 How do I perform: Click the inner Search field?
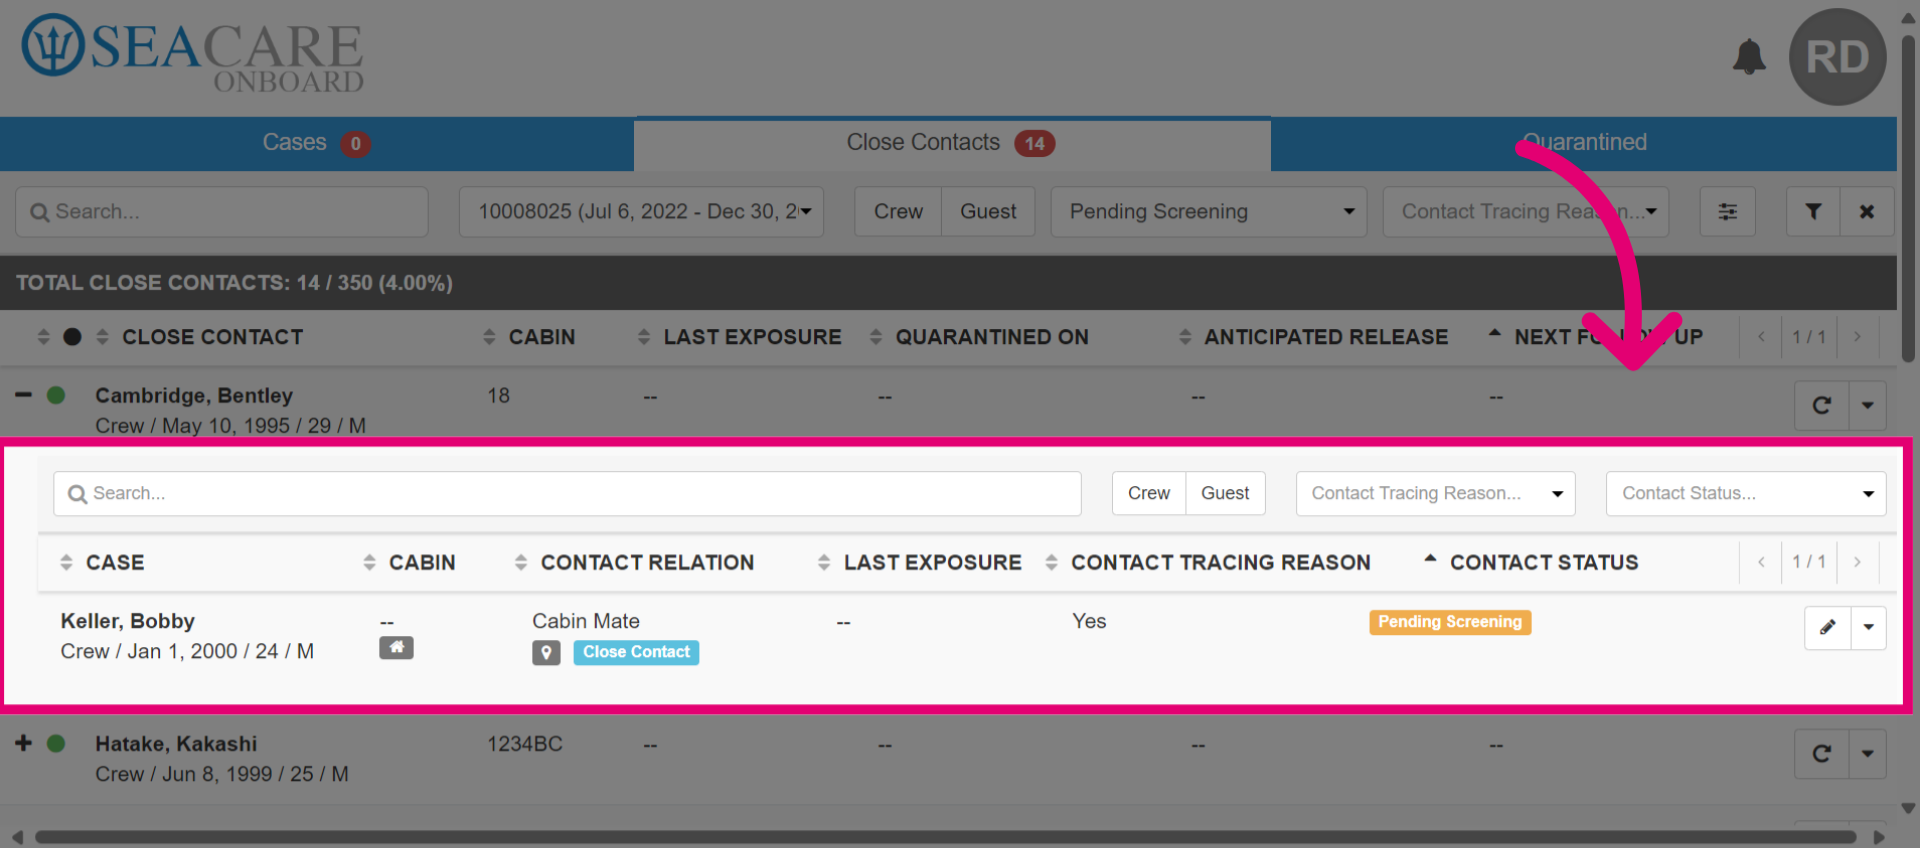tap(567, 494)
